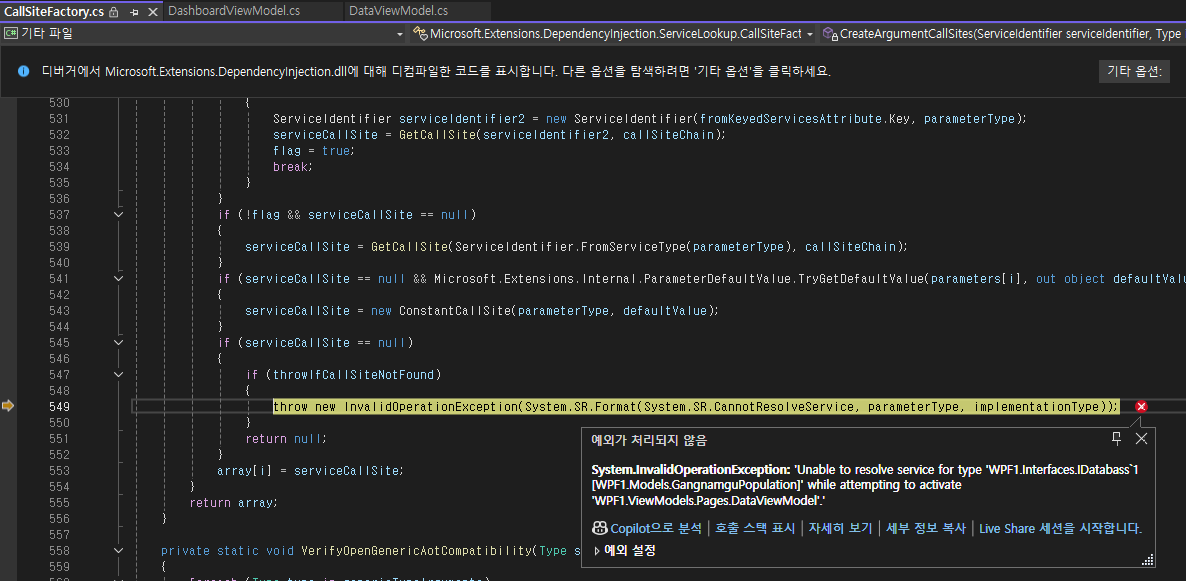Click the C# project icon in navigation bar

(x=11, y=33)
